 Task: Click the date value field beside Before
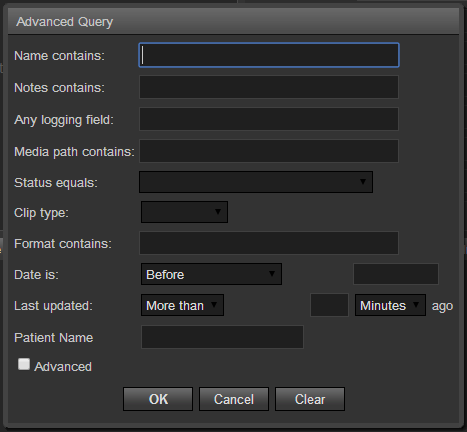tap(396, 274)
